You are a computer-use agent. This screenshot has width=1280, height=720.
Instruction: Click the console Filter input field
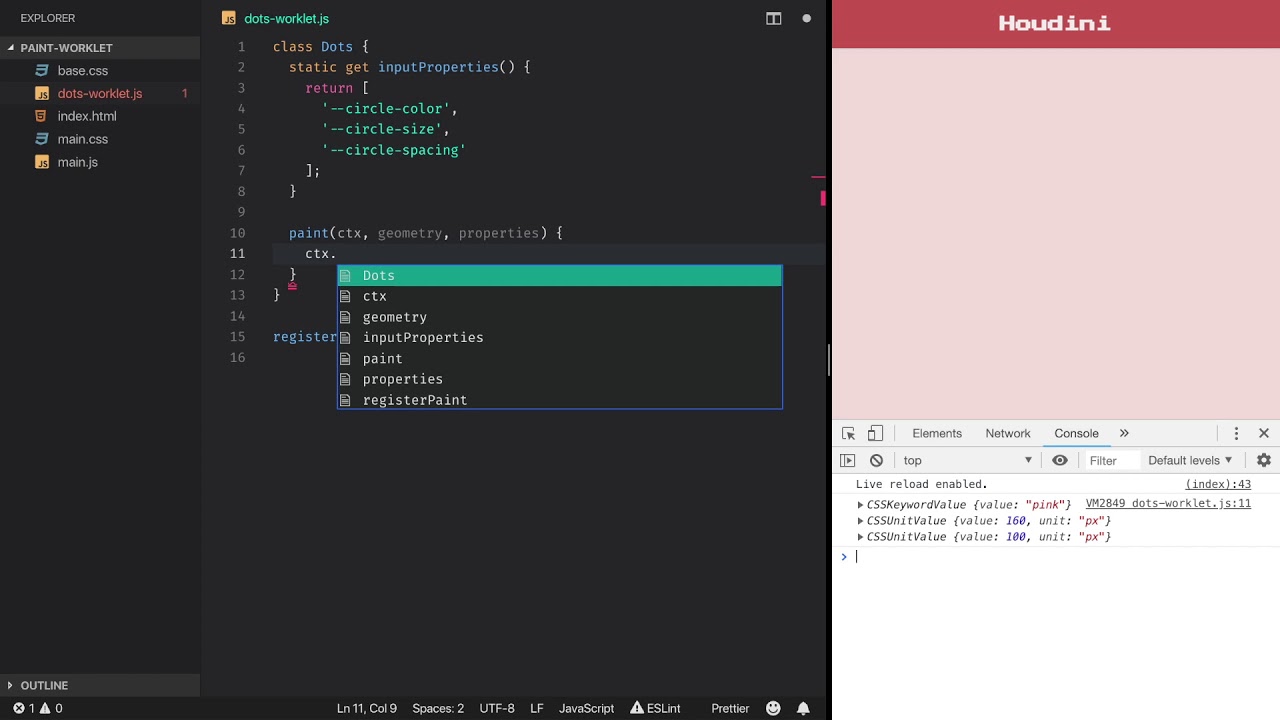click(1110, 460)
